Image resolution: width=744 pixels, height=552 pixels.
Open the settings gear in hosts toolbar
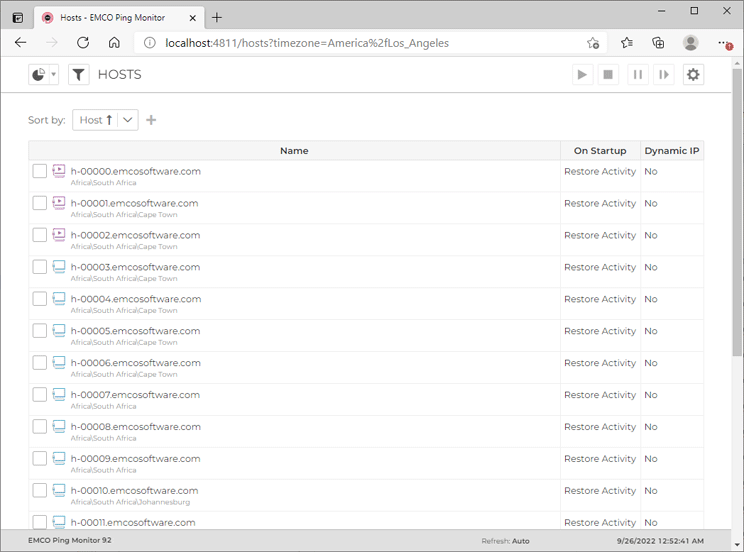click(x=692, y=75)
